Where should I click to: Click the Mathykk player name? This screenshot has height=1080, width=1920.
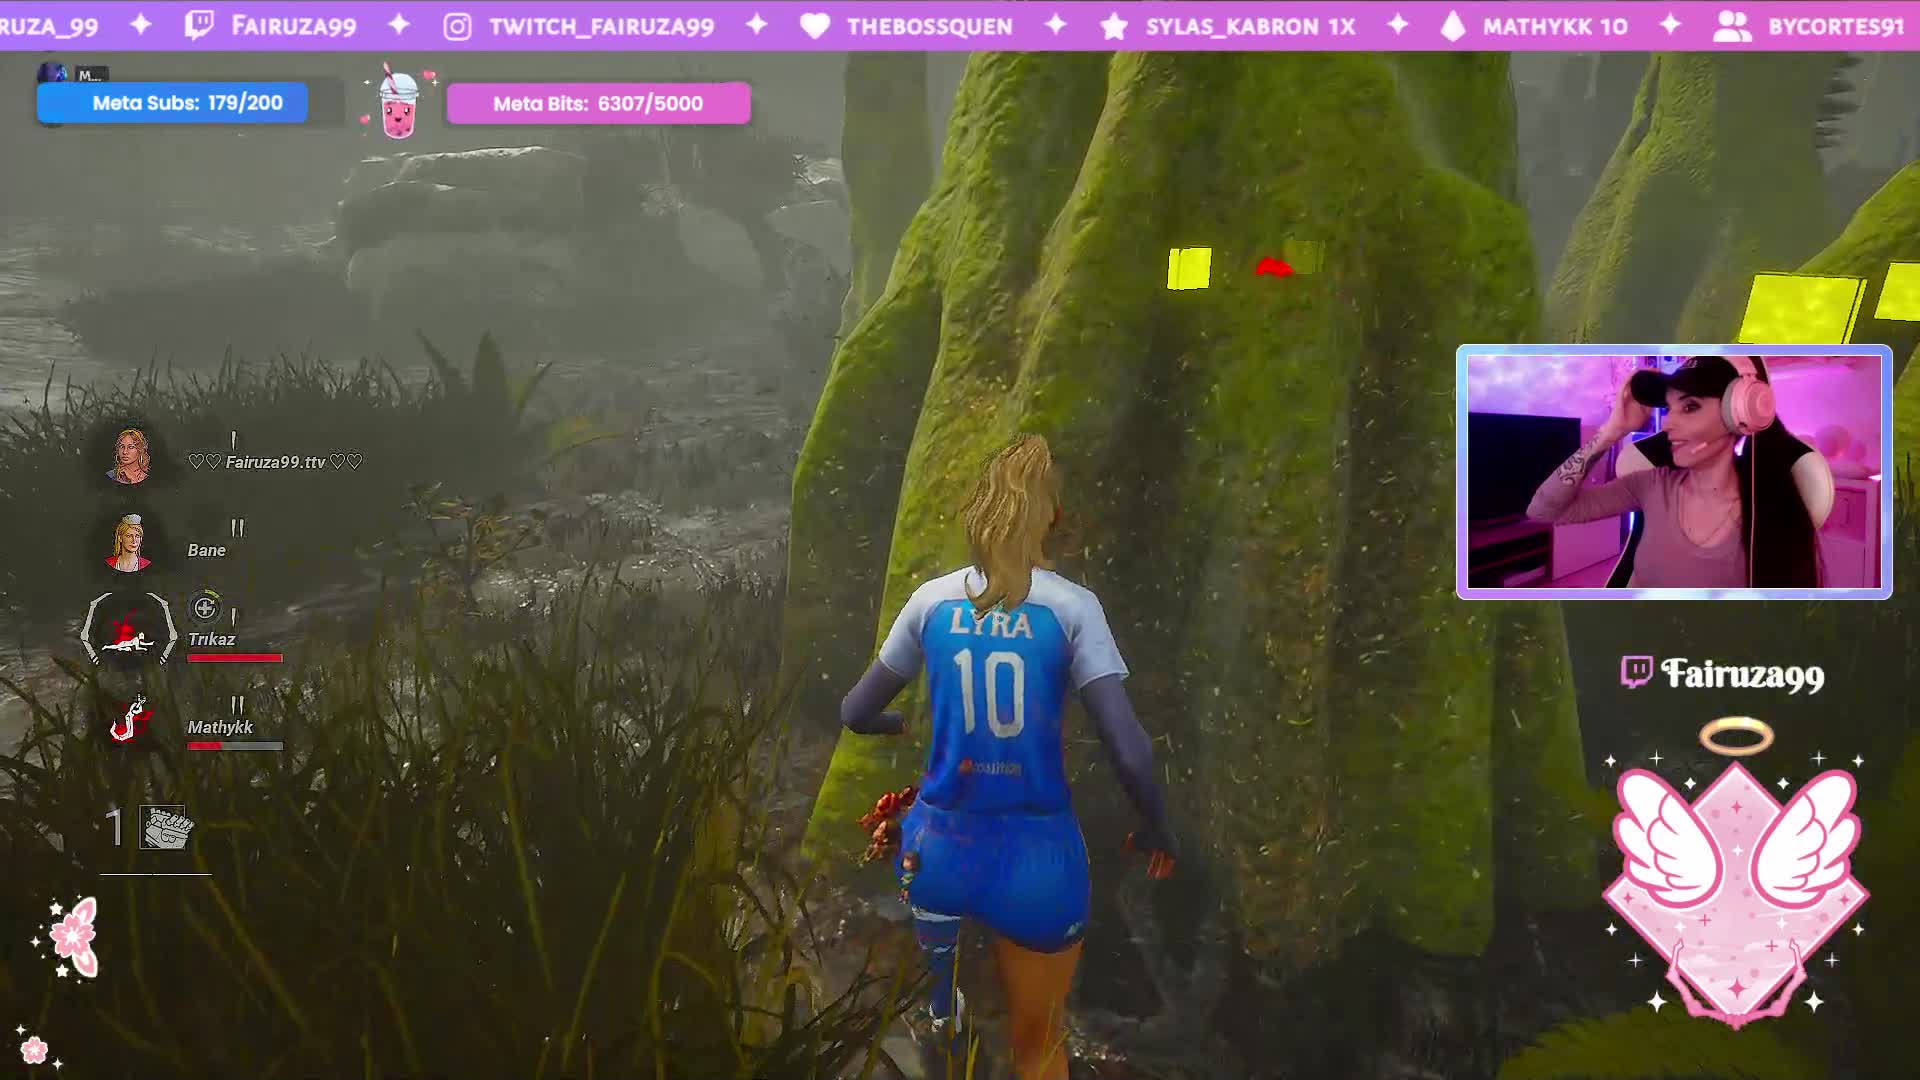point(220,727)
